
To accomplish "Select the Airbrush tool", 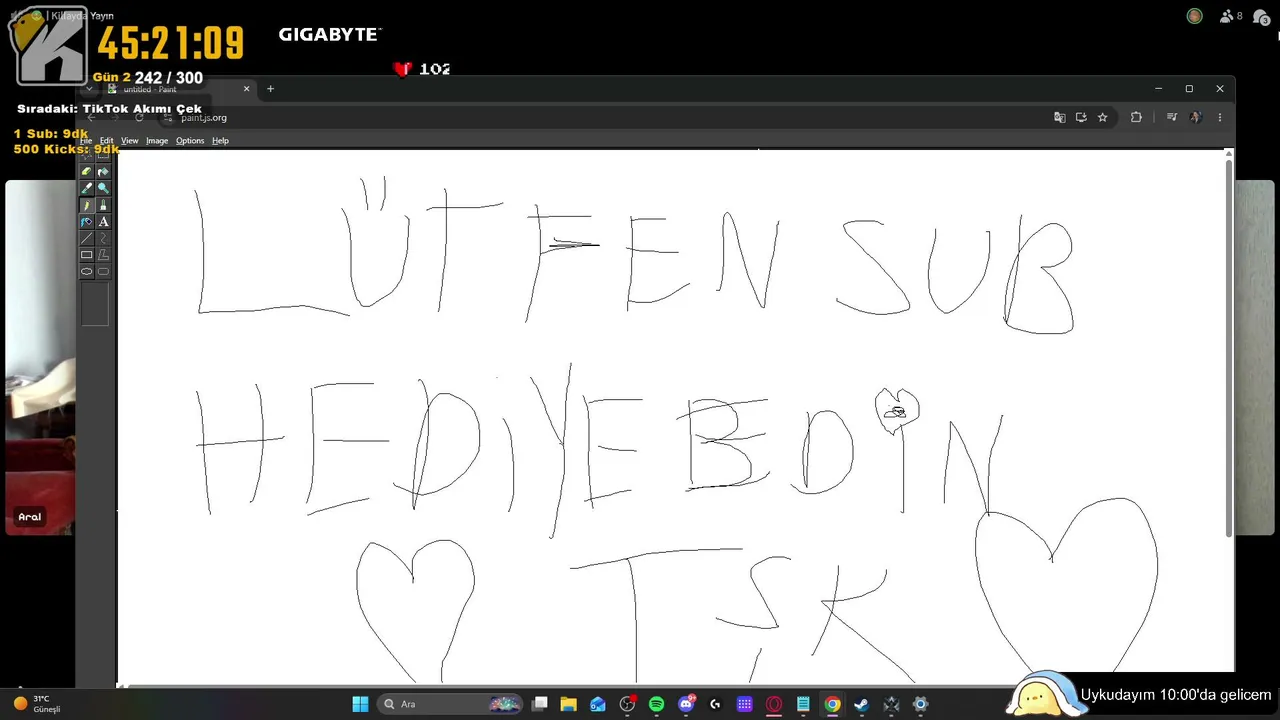I will 87,222.
